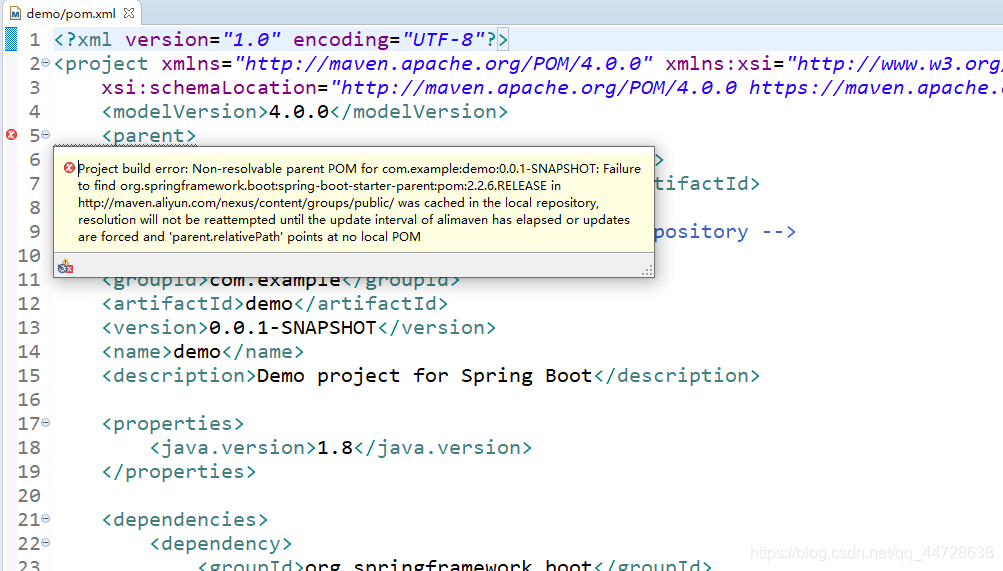Viewport: 1003px width, 571px height.
Task: Collapse the properties element at line 17
Action: 45,423
